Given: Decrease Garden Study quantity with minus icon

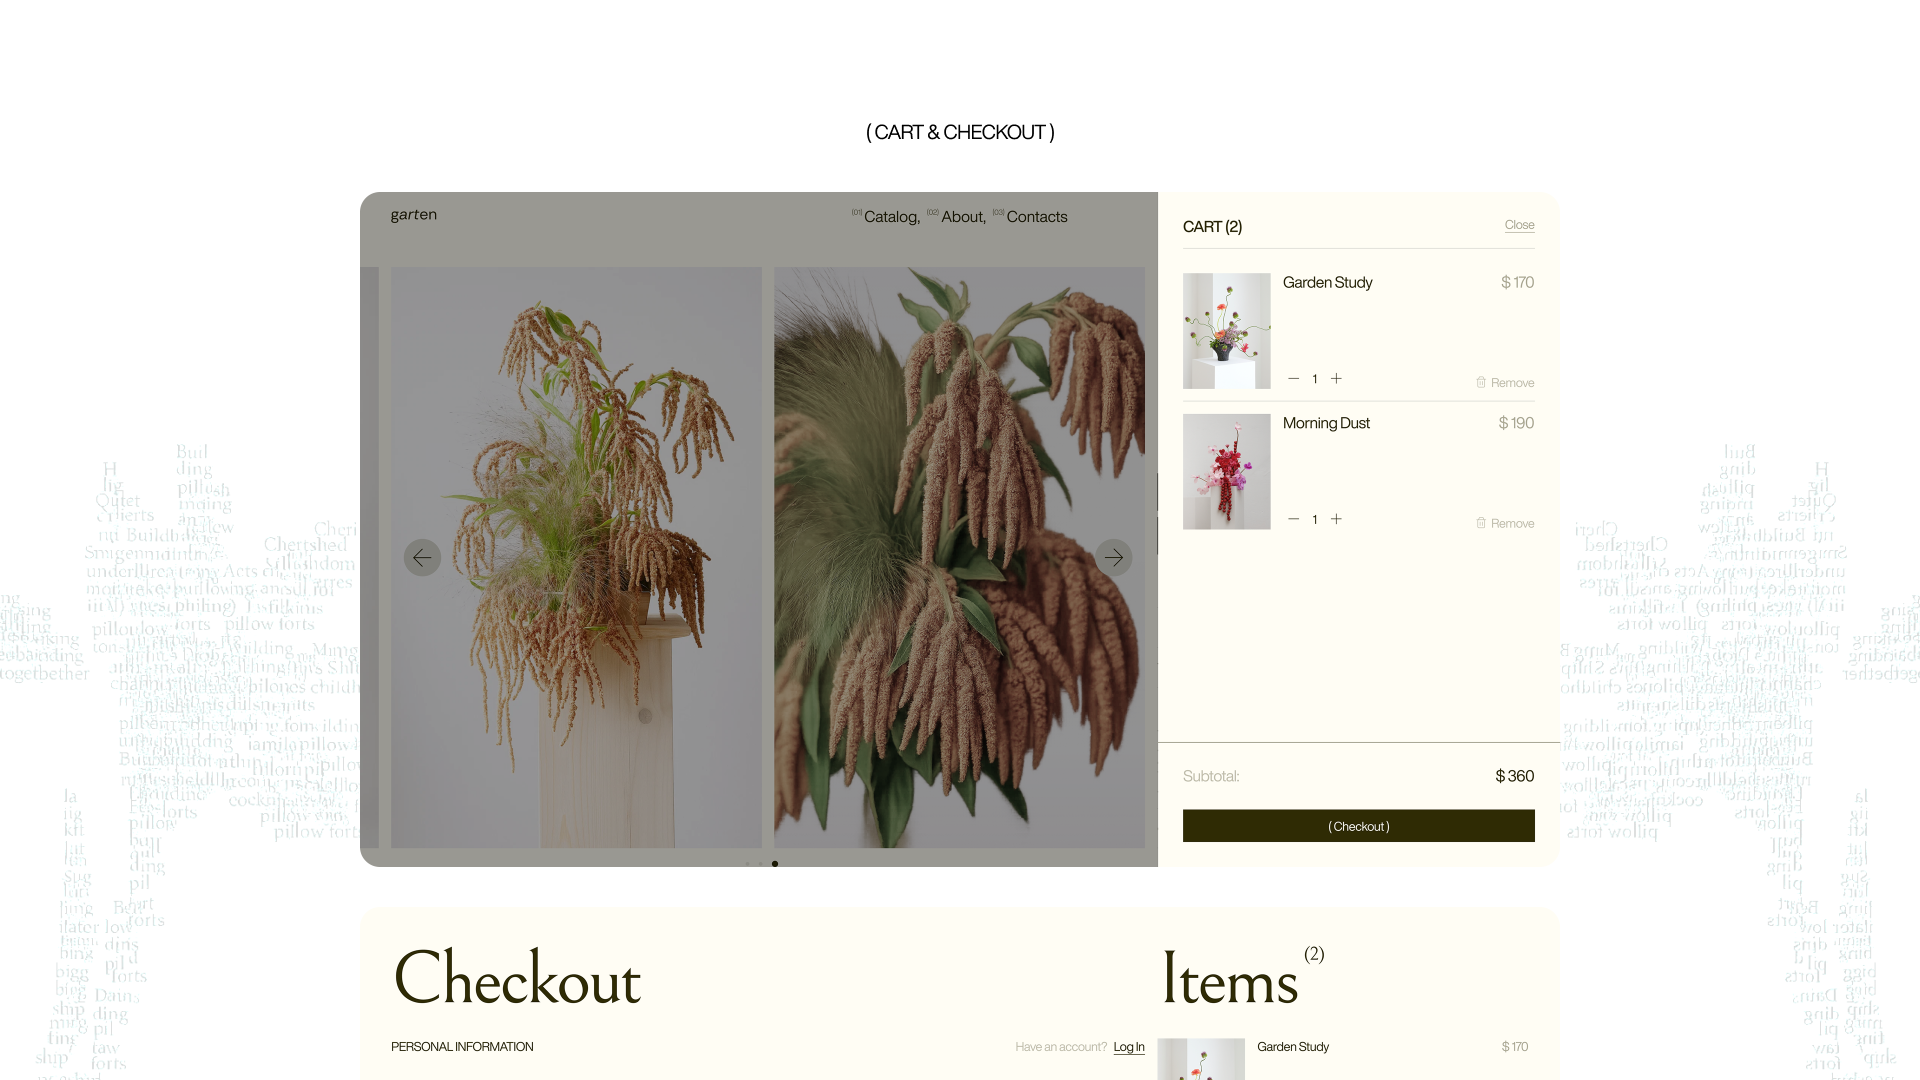Looking at the screenshot, I should point(1293,378).
